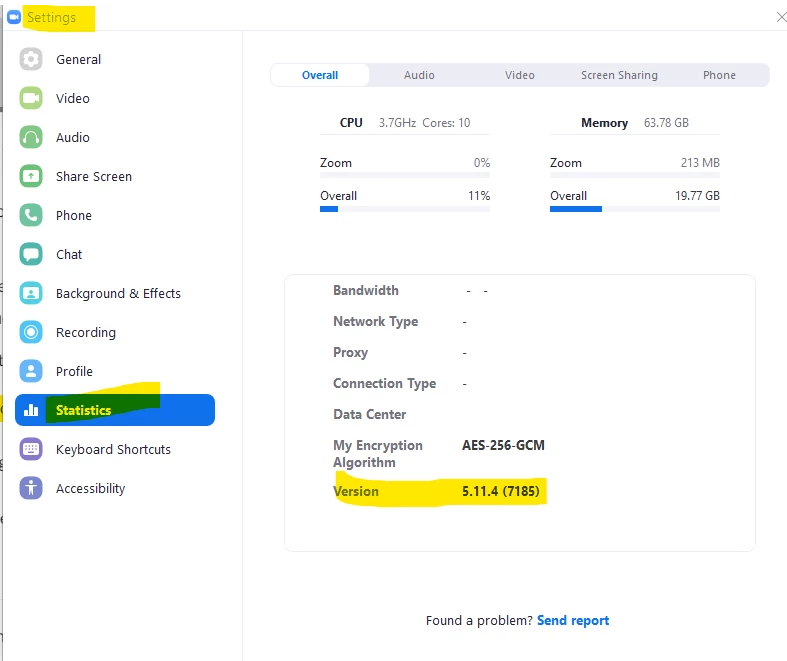Open Share Screen settings label
This screenshot has width=787, height=661.
[94, 176]
